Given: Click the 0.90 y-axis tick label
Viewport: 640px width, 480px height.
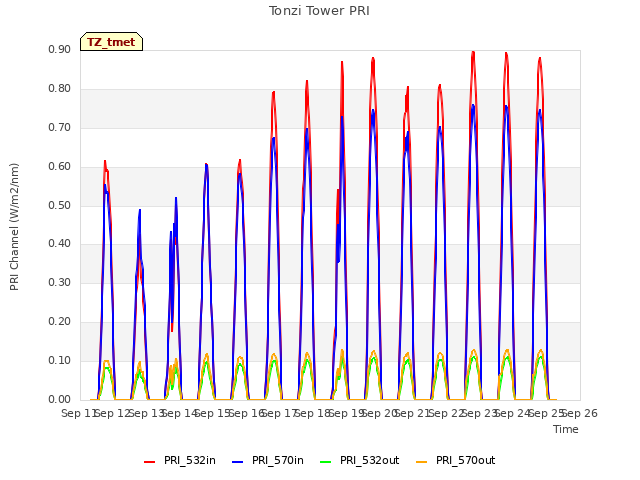Looking at the screenshot, I should [60, 50].
